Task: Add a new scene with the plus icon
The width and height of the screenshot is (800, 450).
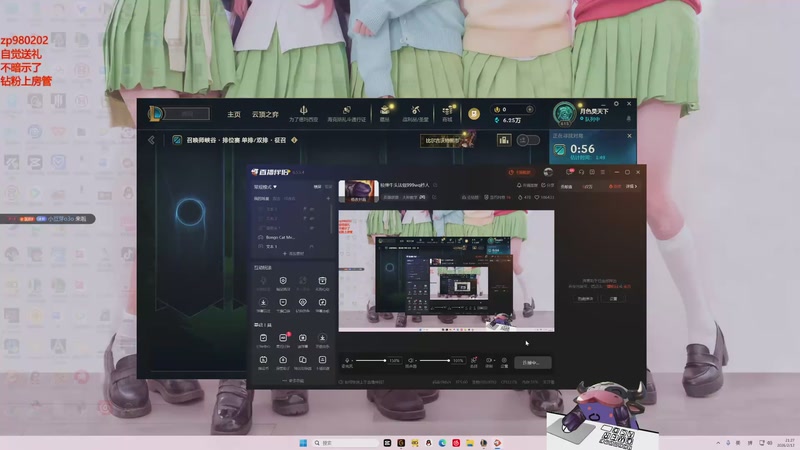Action: pyautogui.click(x=328, y=198)
